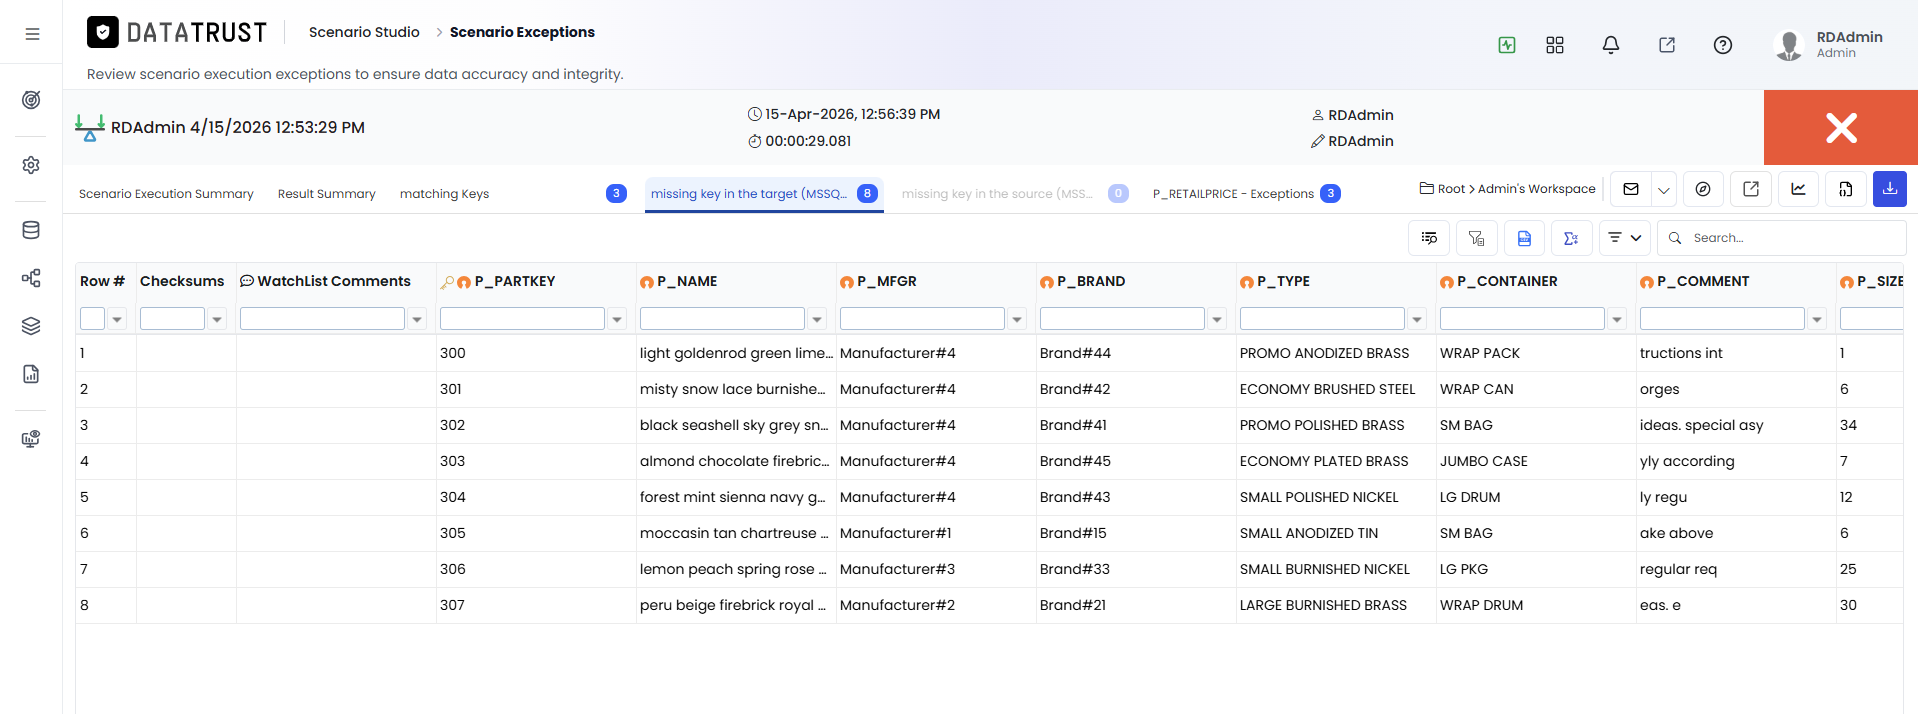Select 'ECONOMY BRUSHED STEEL' cell
Screen dimensions: 1918x714
click(1336, 389)
